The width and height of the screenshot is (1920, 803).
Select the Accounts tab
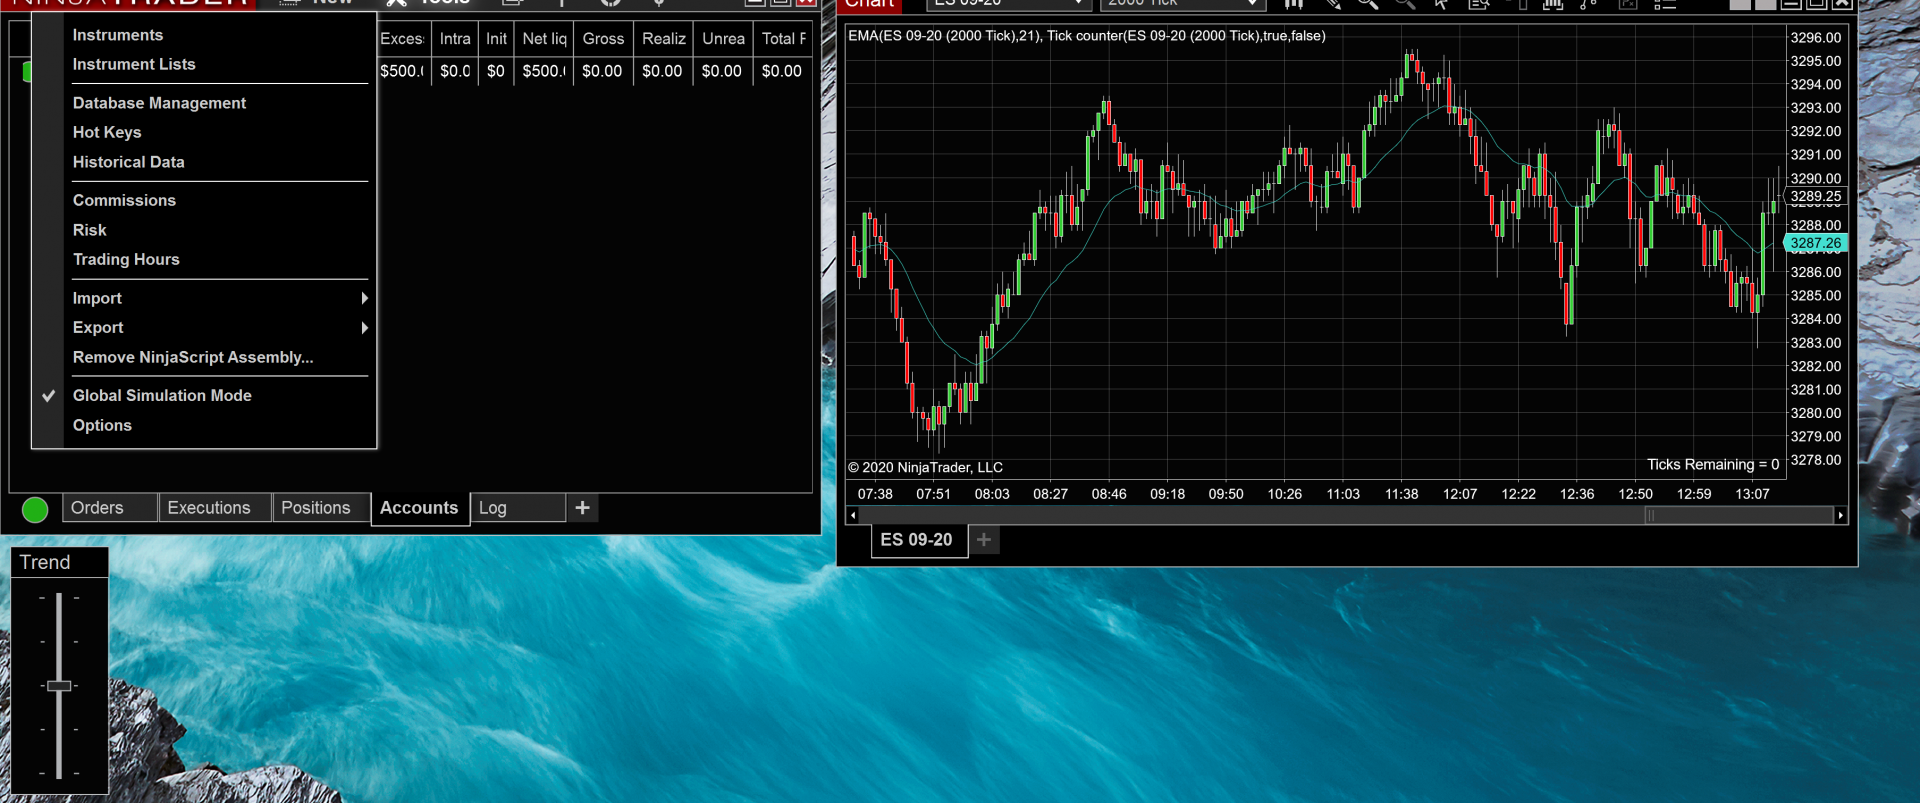(x=420, y=508)
